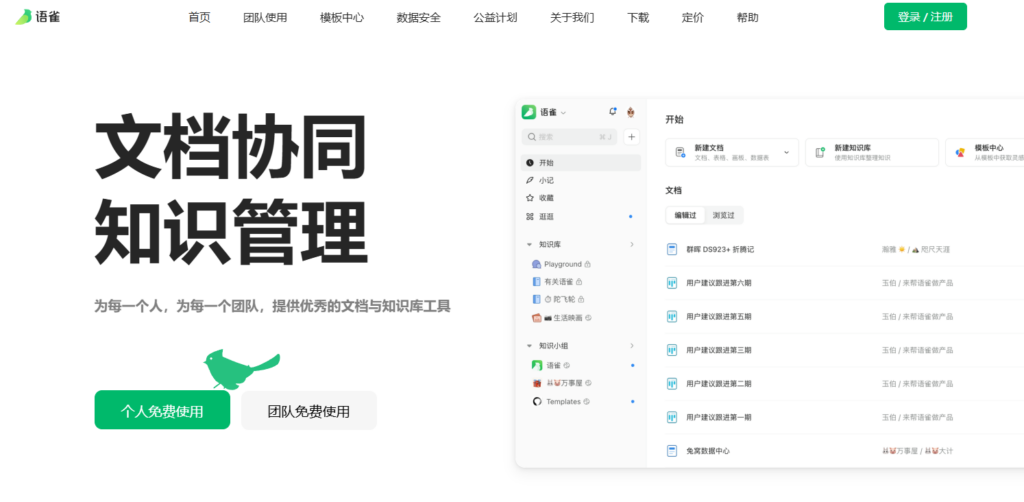1024x502 pixels.
Task: Click the plus button beside the search box
Action: 632,136
